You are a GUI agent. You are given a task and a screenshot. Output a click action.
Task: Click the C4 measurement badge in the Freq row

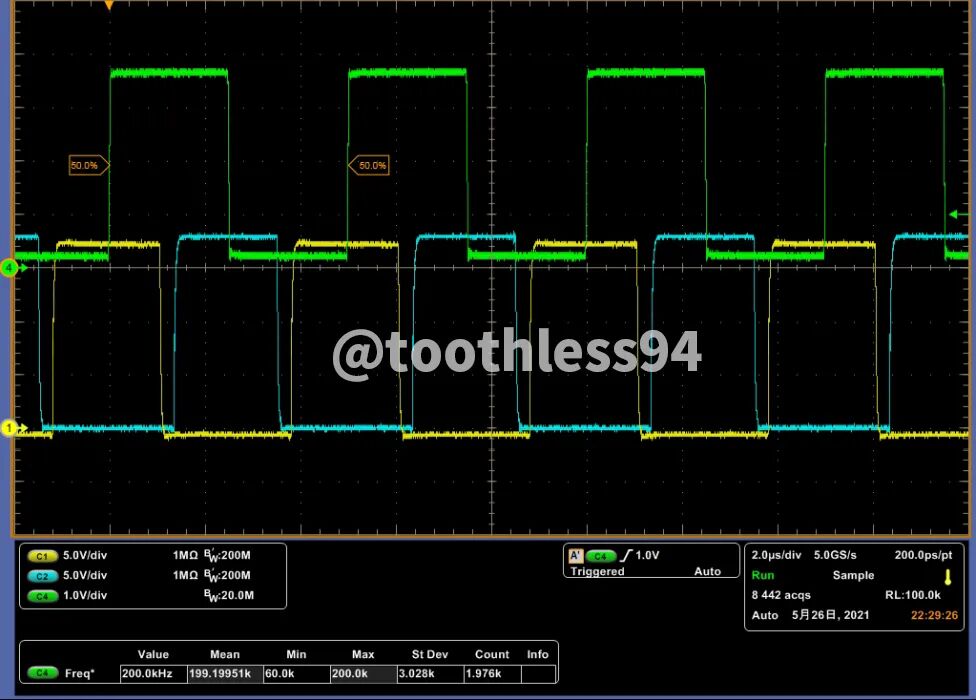tap(42, 673)
